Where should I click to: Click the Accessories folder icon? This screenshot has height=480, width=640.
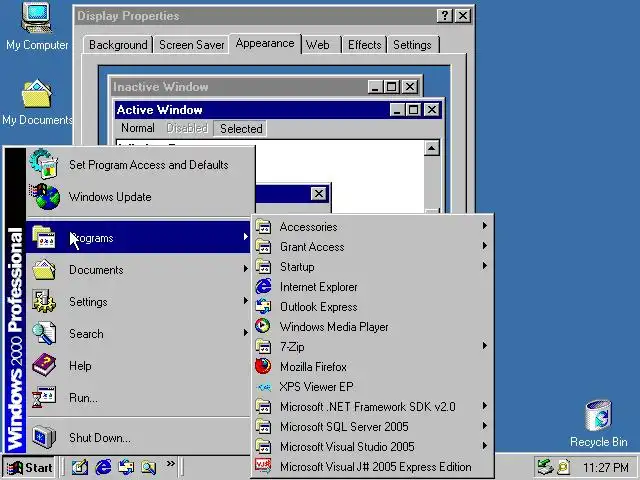coord(263,227)
